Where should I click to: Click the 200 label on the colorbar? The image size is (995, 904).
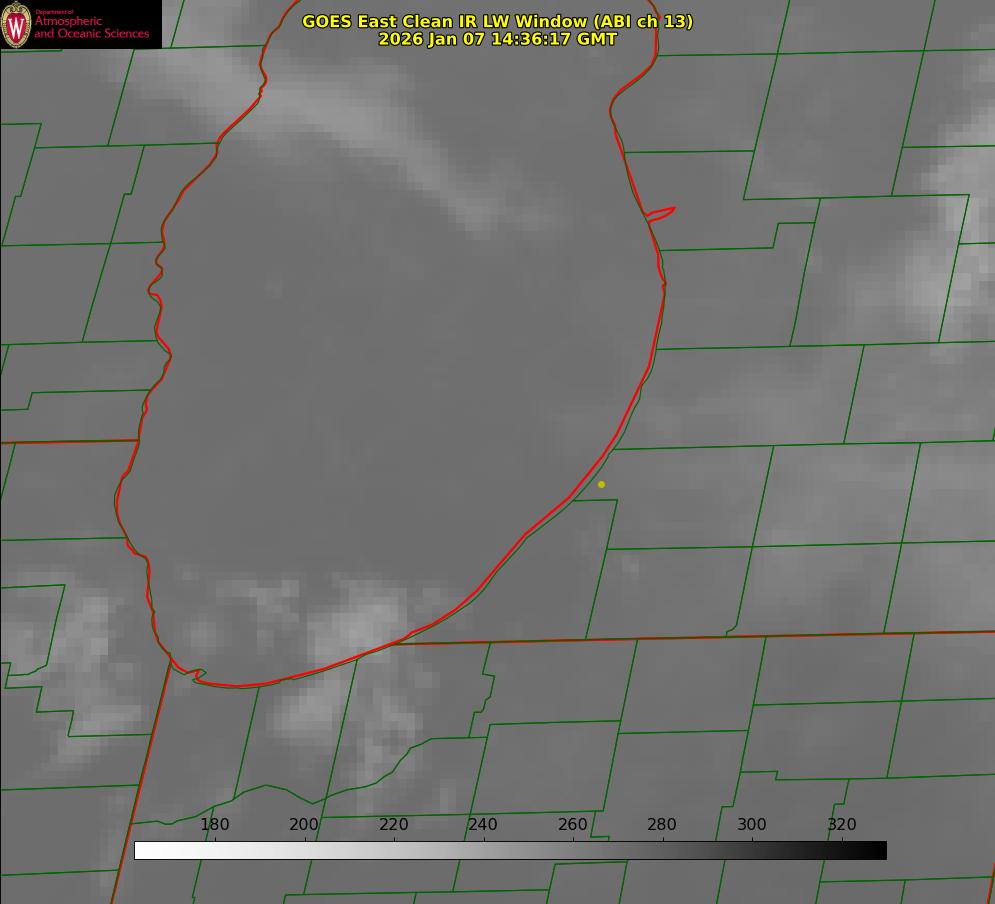pyautogui.click(x=304, y=824)
